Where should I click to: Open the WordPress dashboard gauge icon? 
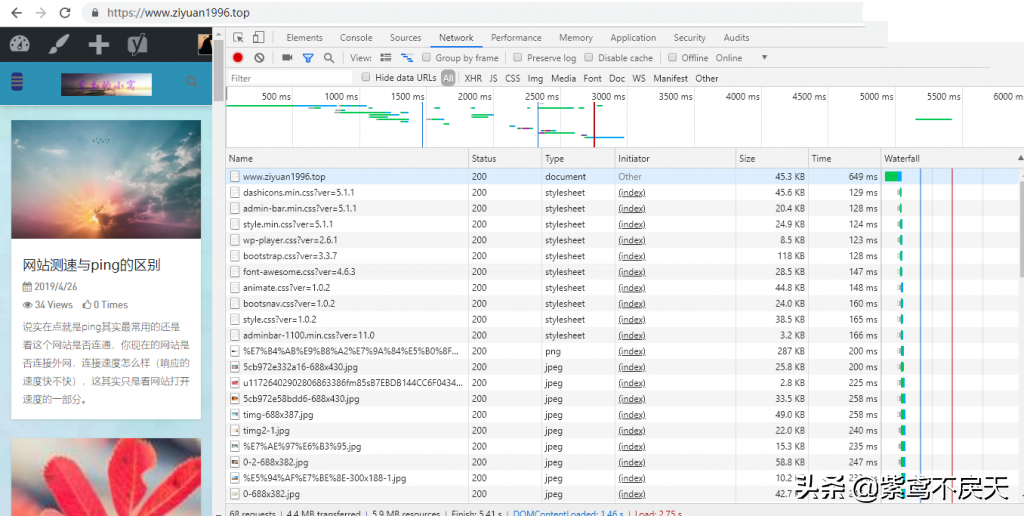20,44
